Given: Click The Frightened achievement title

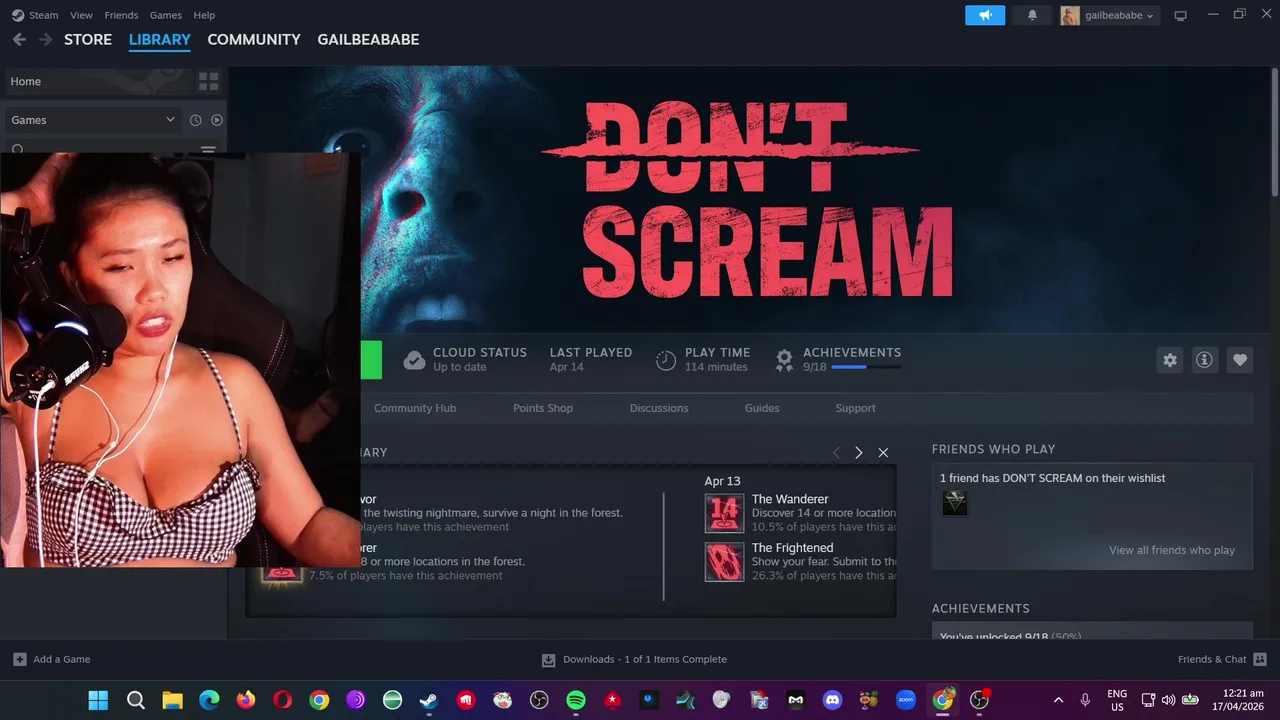Looking at the screenshot, I should tap(792, 548).
